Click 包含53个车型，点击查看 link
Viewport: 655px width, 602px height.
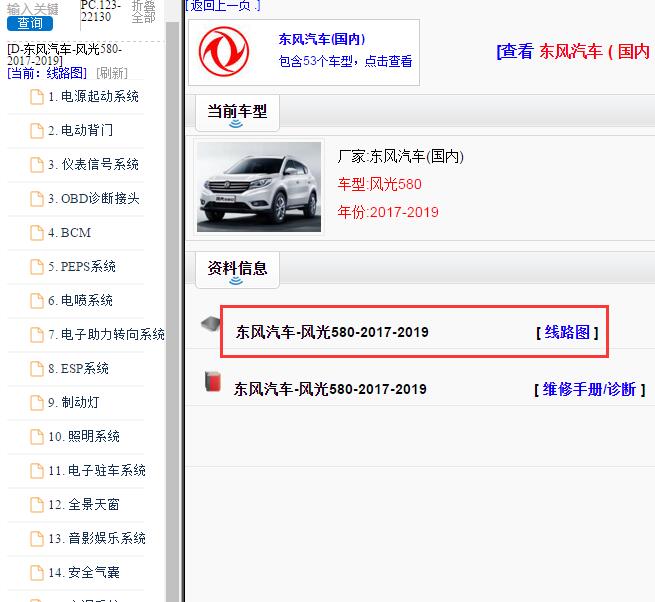[x=345, y=61]
